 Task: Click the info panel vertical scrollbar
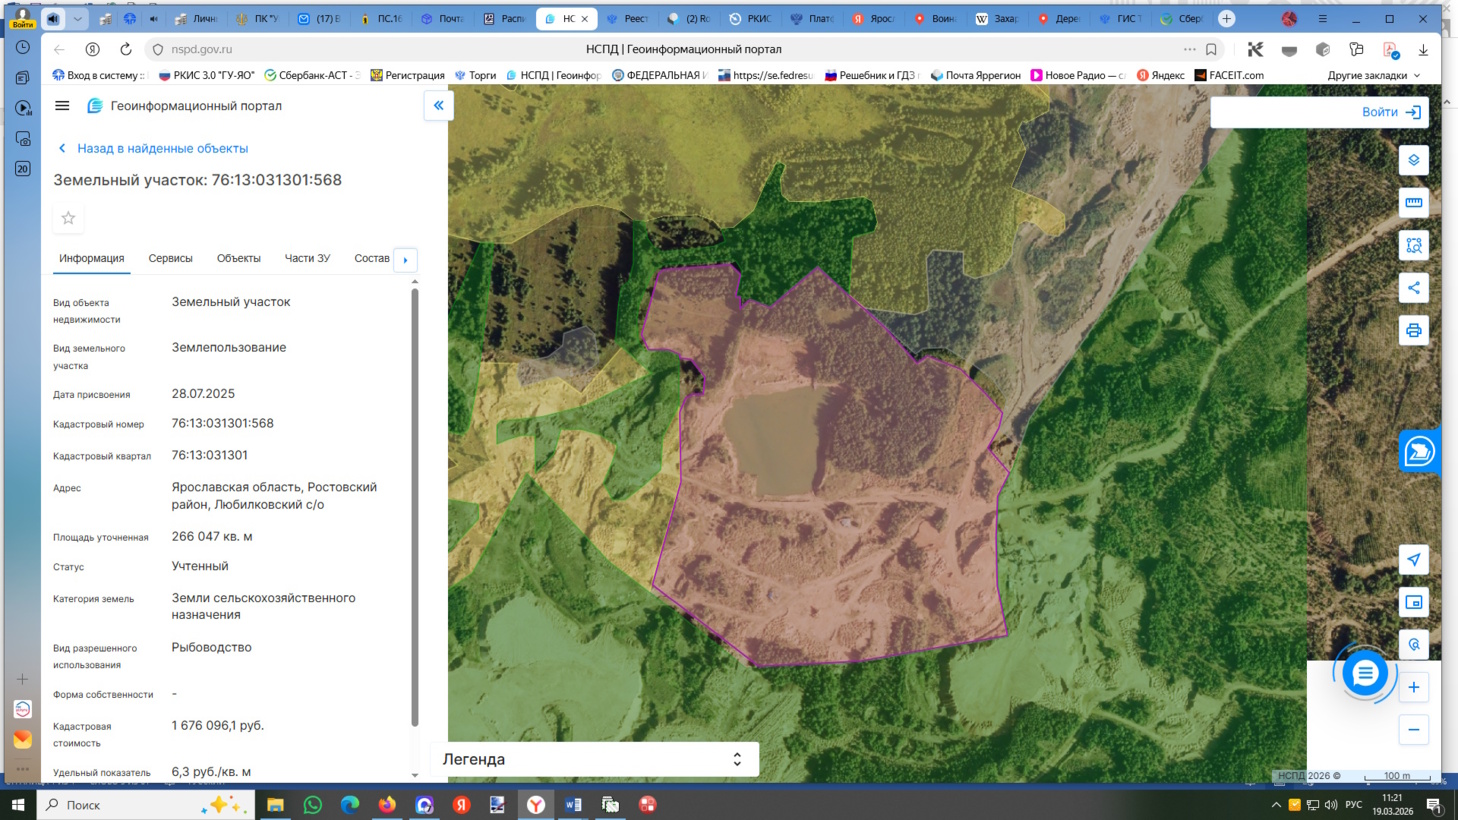coord(415,500)
